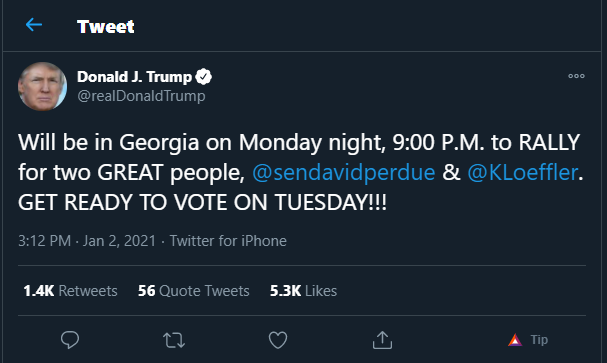This screenshot has width=607, height=363.
Task: Open the share tweet icon
Action: (382, 340)
